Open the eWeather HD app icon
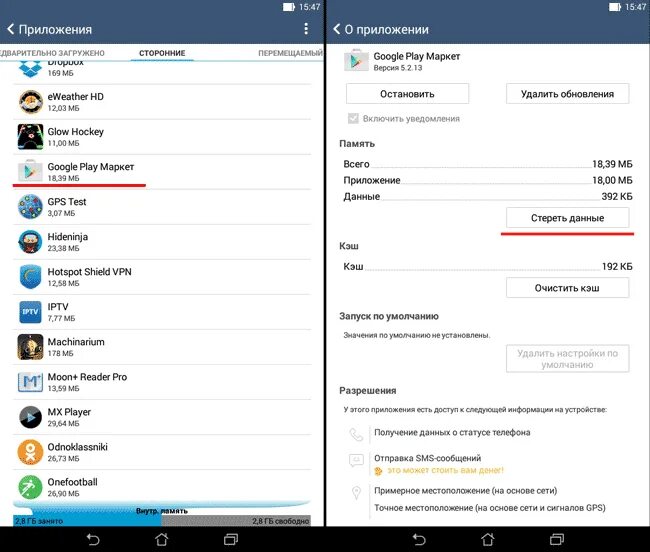 (30, 102)
